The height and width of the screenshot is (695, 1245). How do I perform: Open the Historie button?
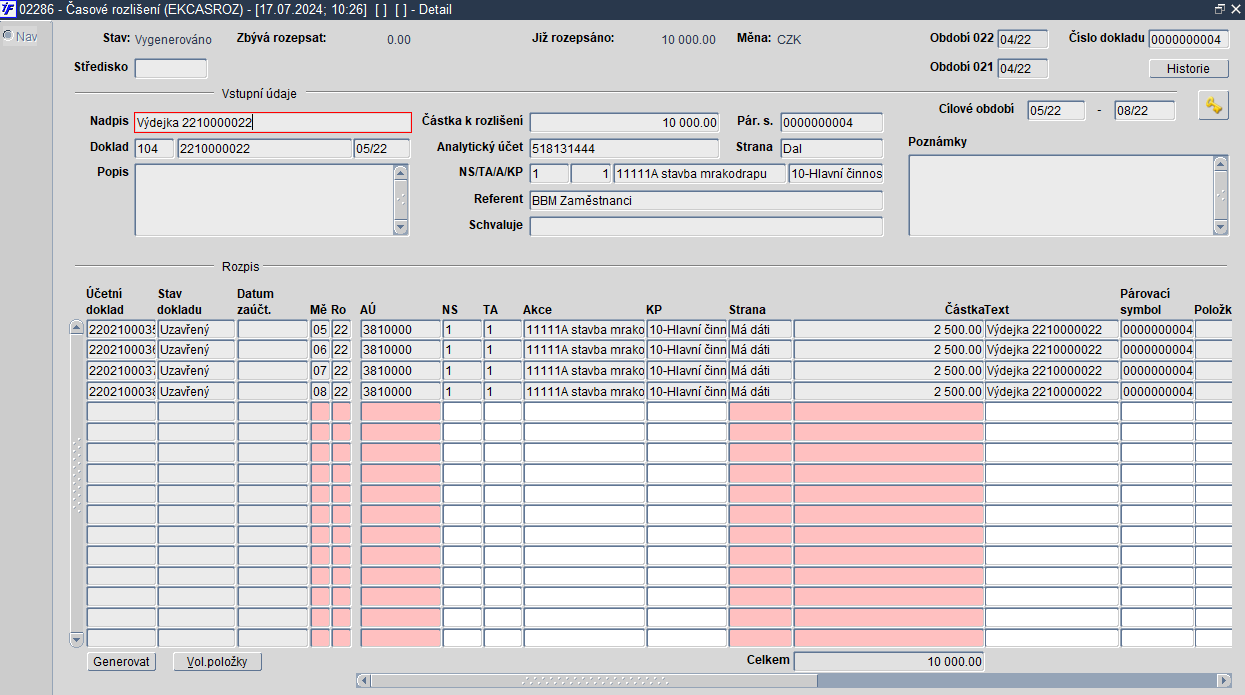click(1188, 69)
